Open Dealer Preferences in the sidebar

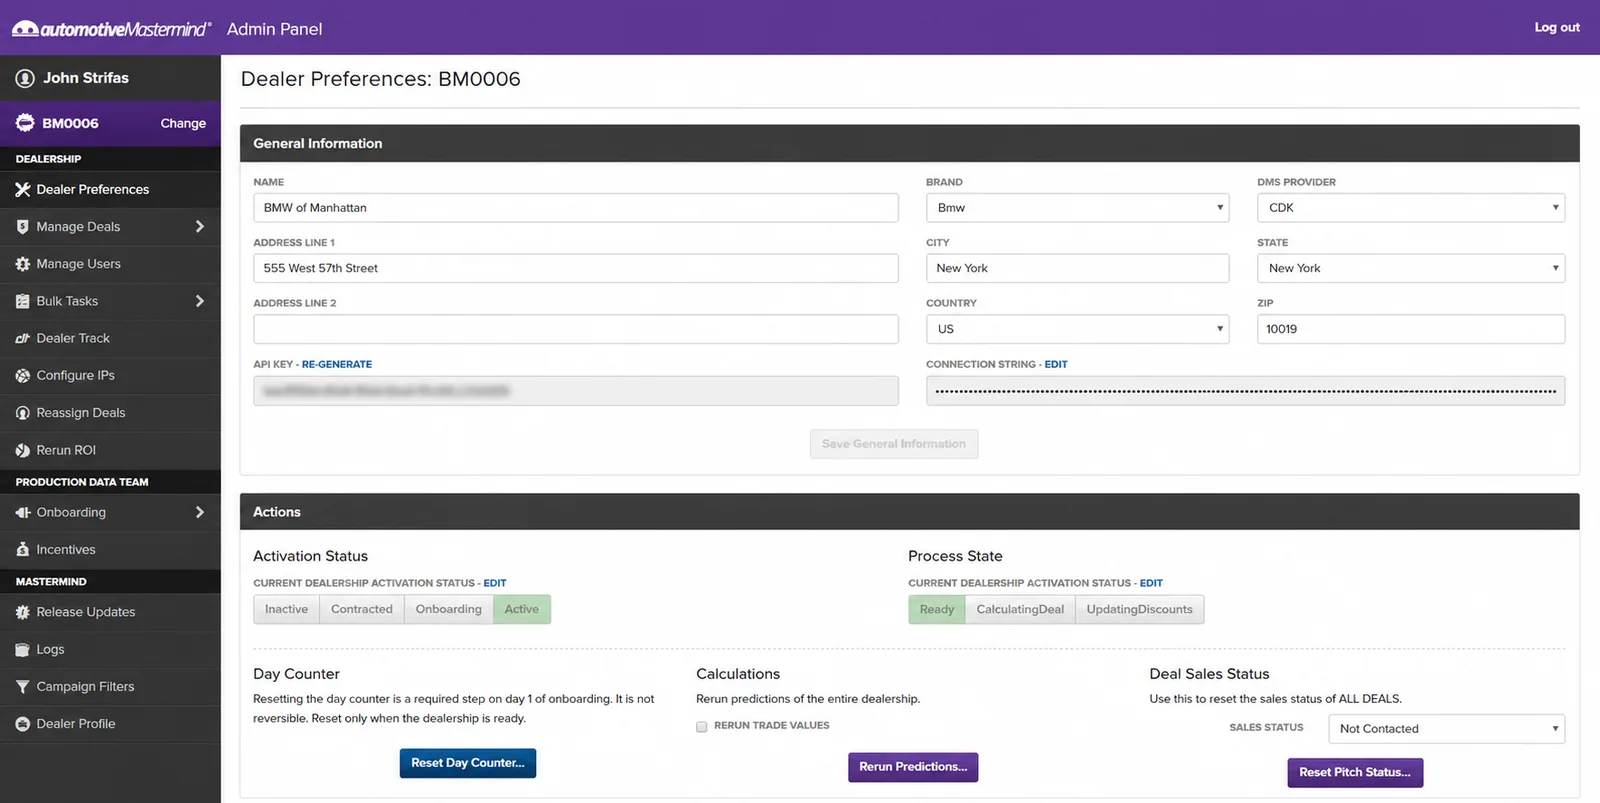pyautogui.click(x=110, y=189)
